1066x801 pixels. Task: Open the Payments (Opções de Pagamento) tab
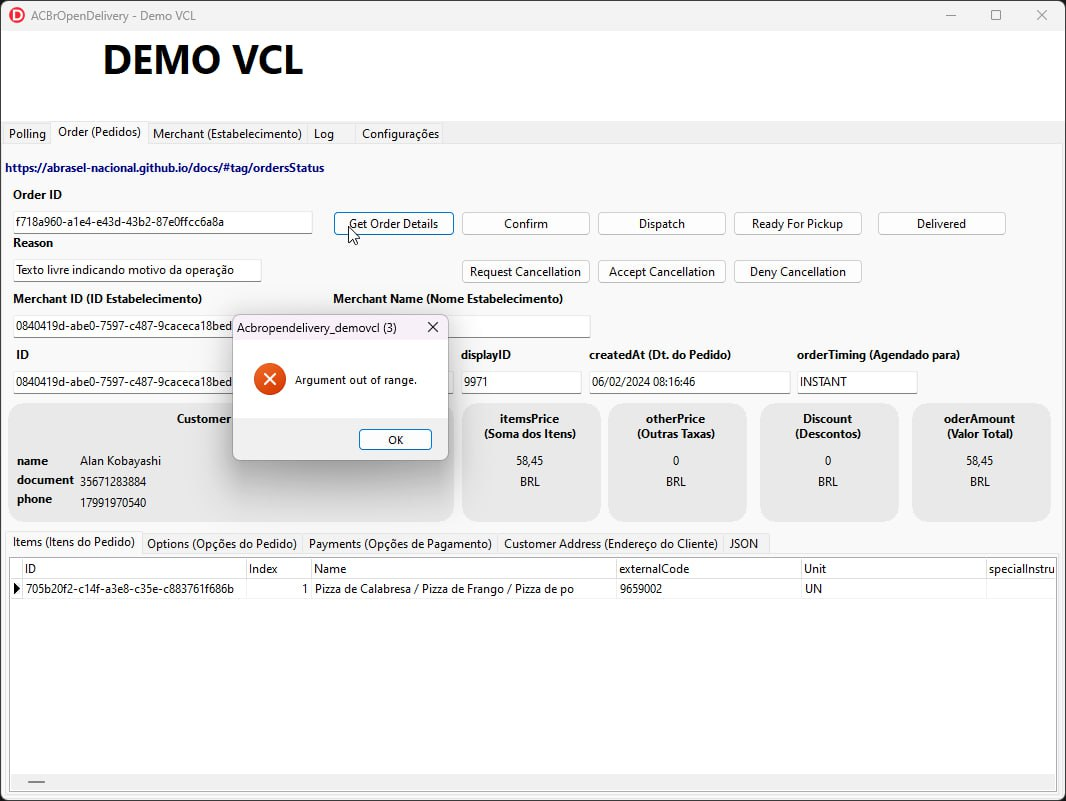(400, 543)
